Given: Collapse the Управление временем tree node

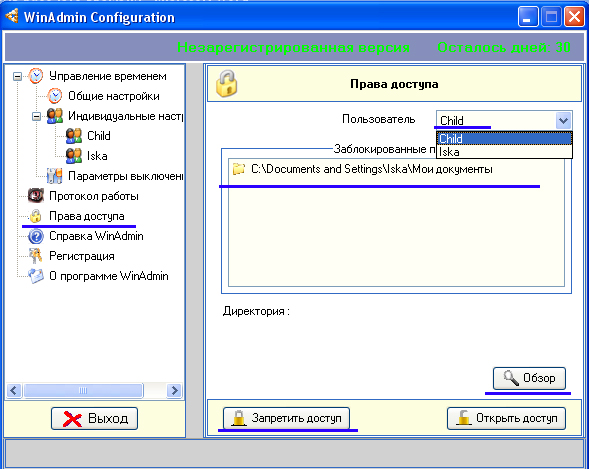Looking at the screenshot, I should click(17, 77).
